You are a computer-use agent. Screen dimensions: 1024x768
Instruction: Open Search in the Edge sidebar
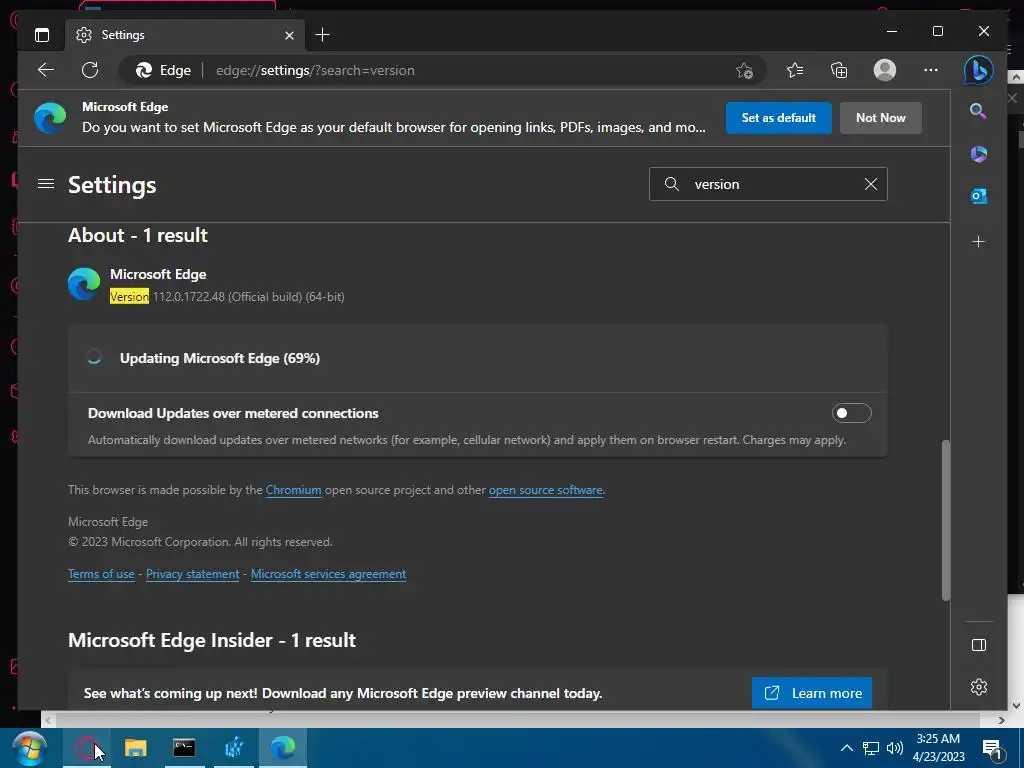(x=978, y=111)
